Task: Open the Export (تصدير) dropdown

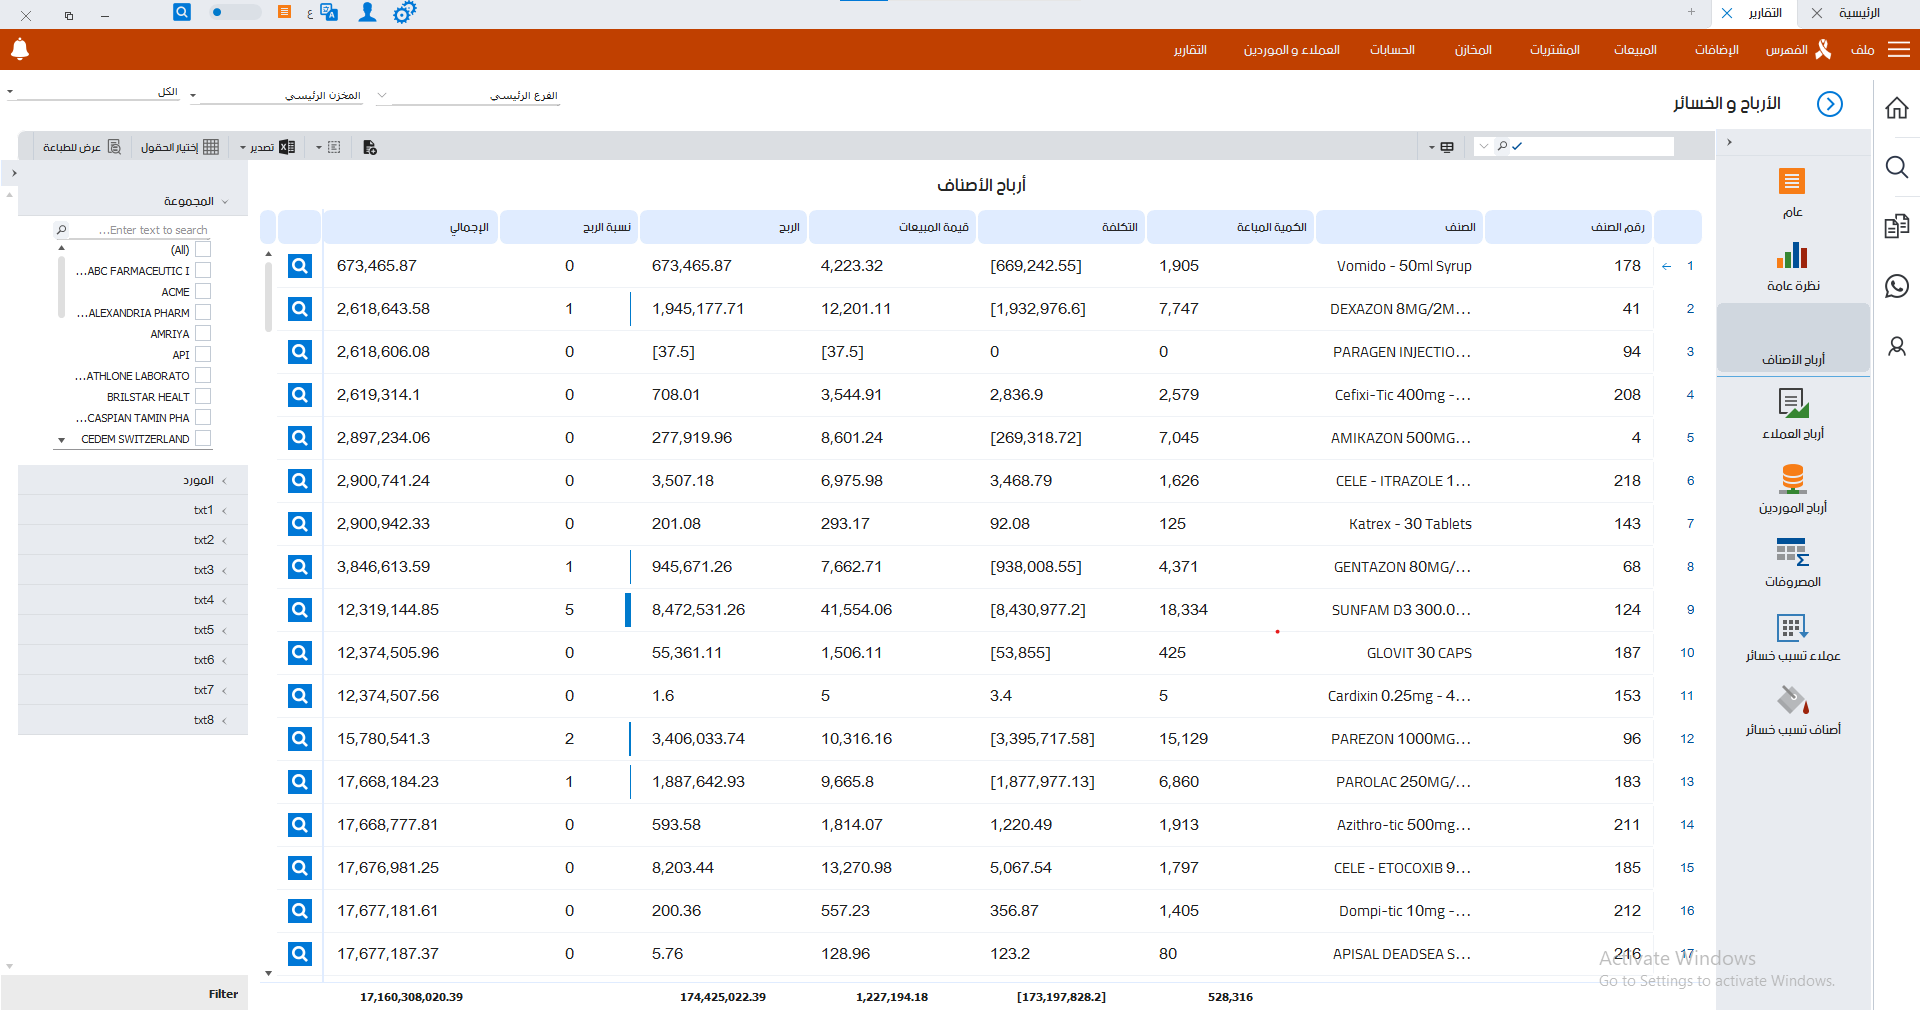Action: coord(264,147)
